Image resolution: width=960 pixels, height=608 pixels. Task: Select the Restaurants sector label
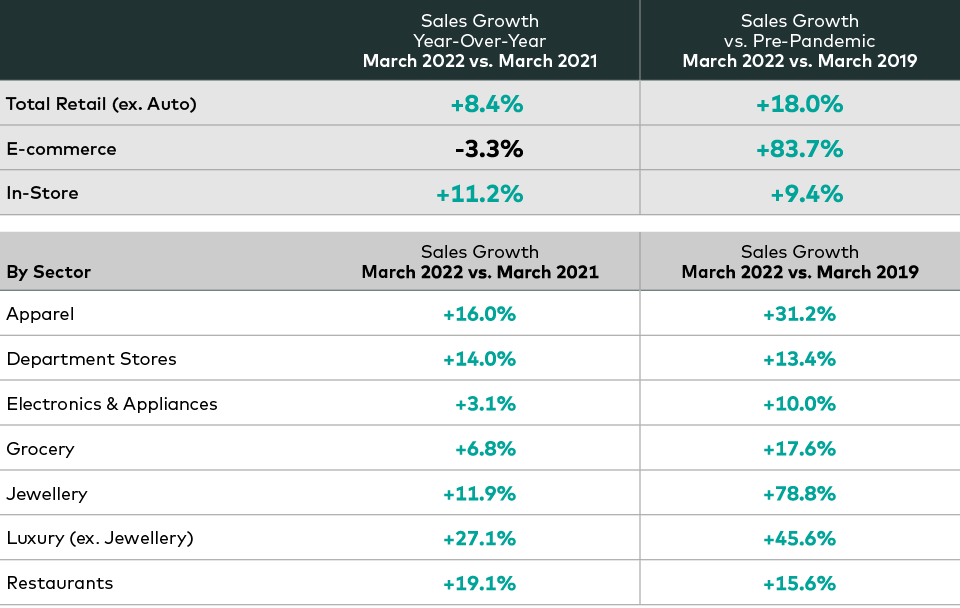(x=60, y=583)
